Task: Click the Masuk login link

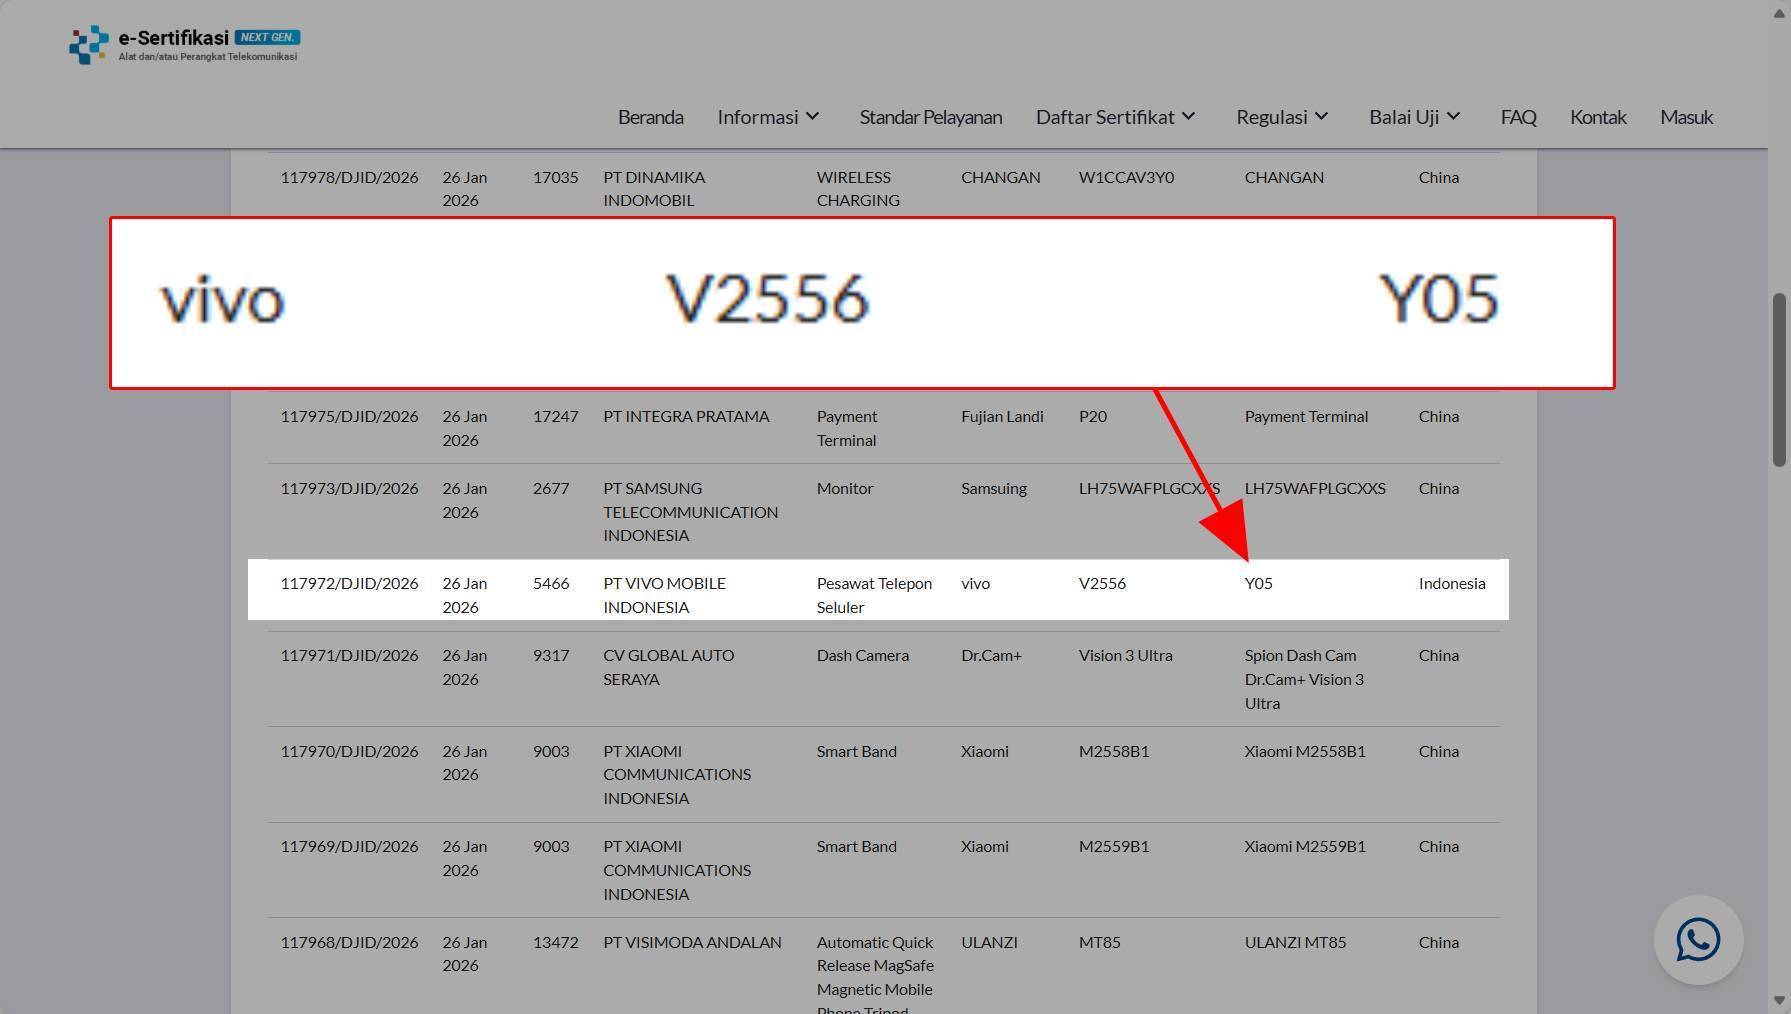Action: 1686,117
